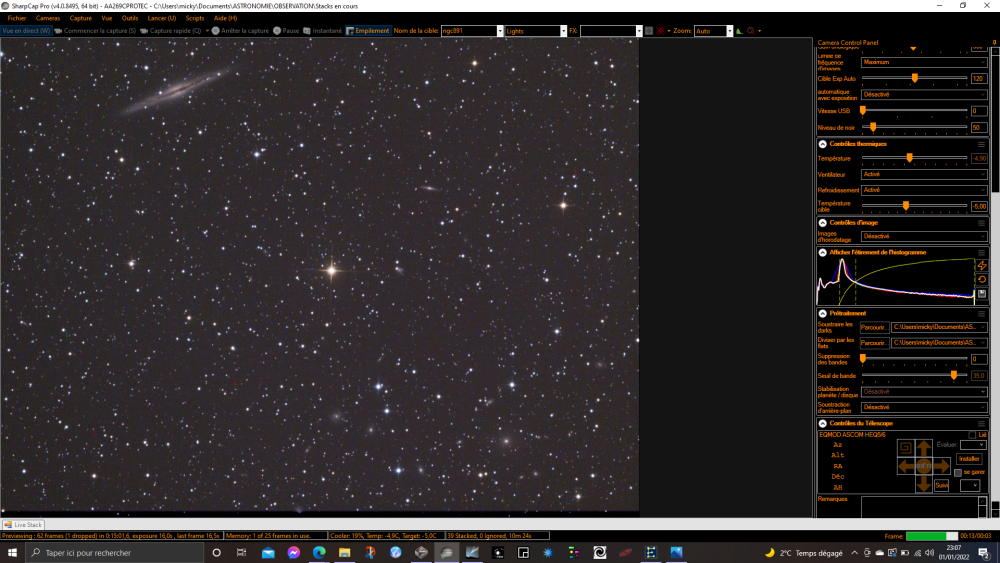Click the telescope central stop button
This screenshot has height=563, width=1000.
click(x=923, y=466)
